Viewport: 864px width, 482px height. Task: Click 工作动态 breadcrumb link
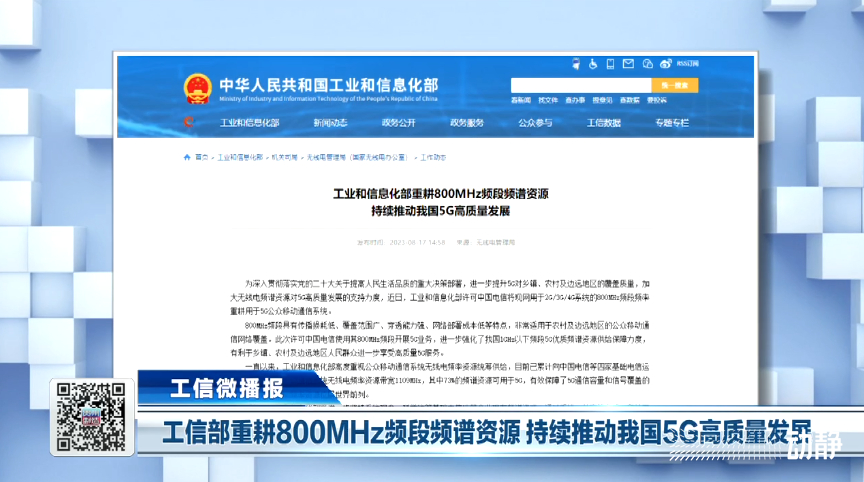(433, 158)
